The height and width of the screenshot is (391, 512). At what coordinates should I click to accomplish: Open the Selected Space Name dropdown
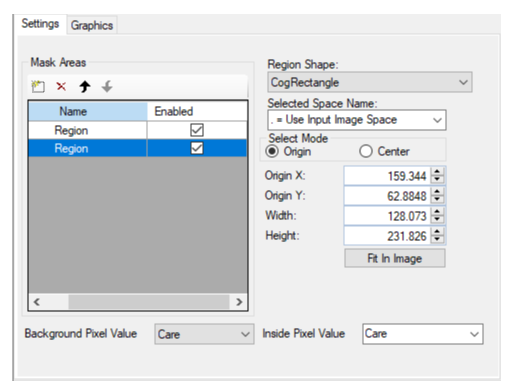tap(357, 120)
